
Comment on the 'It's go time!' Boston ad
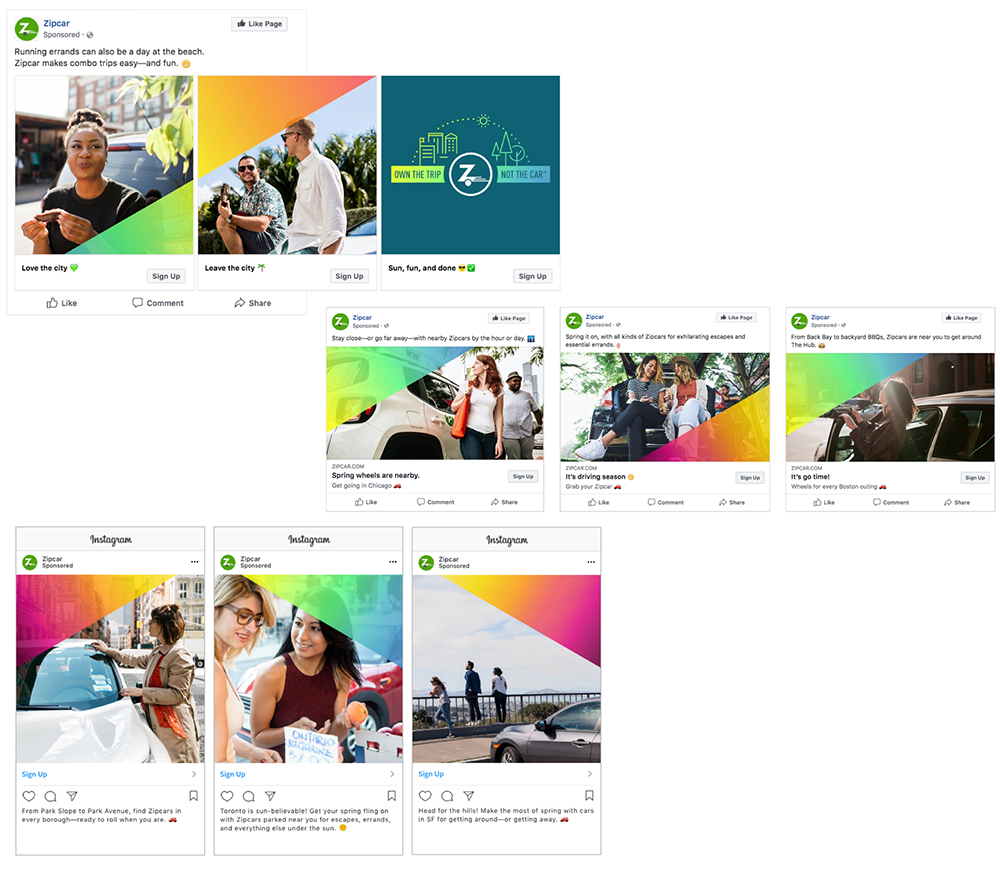click(891, 503)
